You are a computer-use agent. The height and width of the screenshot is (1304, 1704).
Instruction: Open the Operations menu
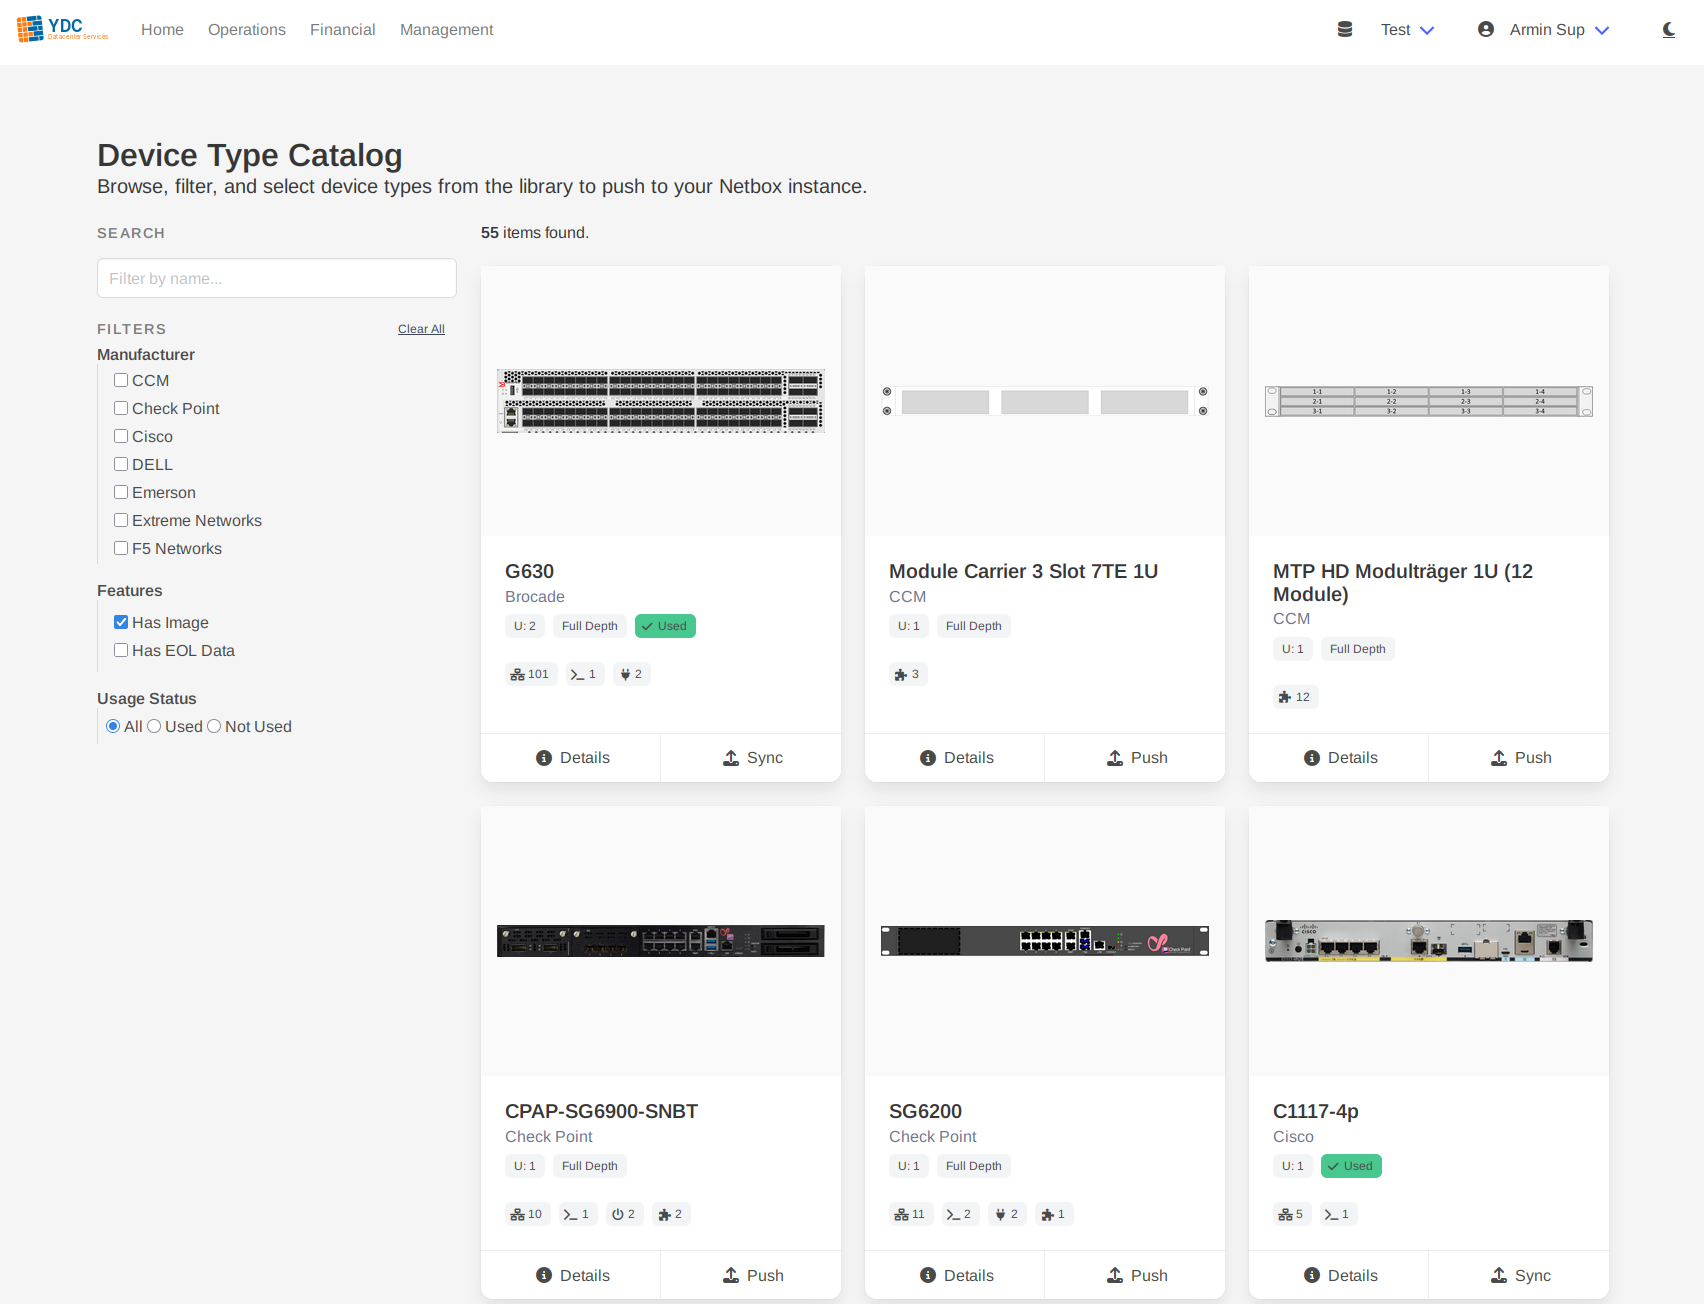point(247,30)
